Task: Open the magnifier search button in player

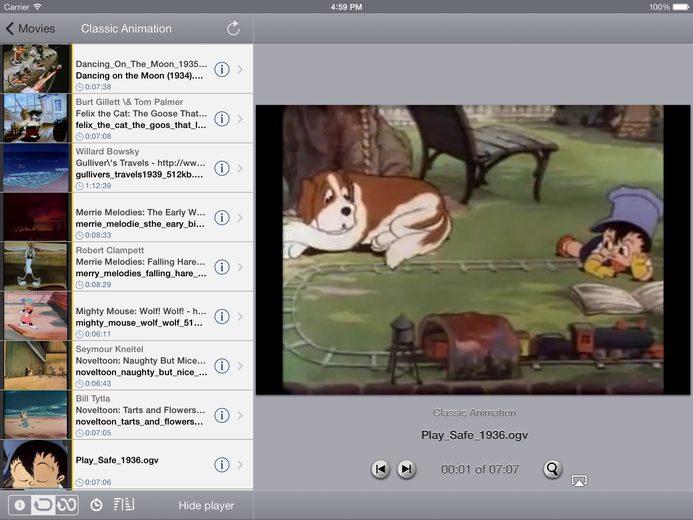Action: (x=552, y=469)
